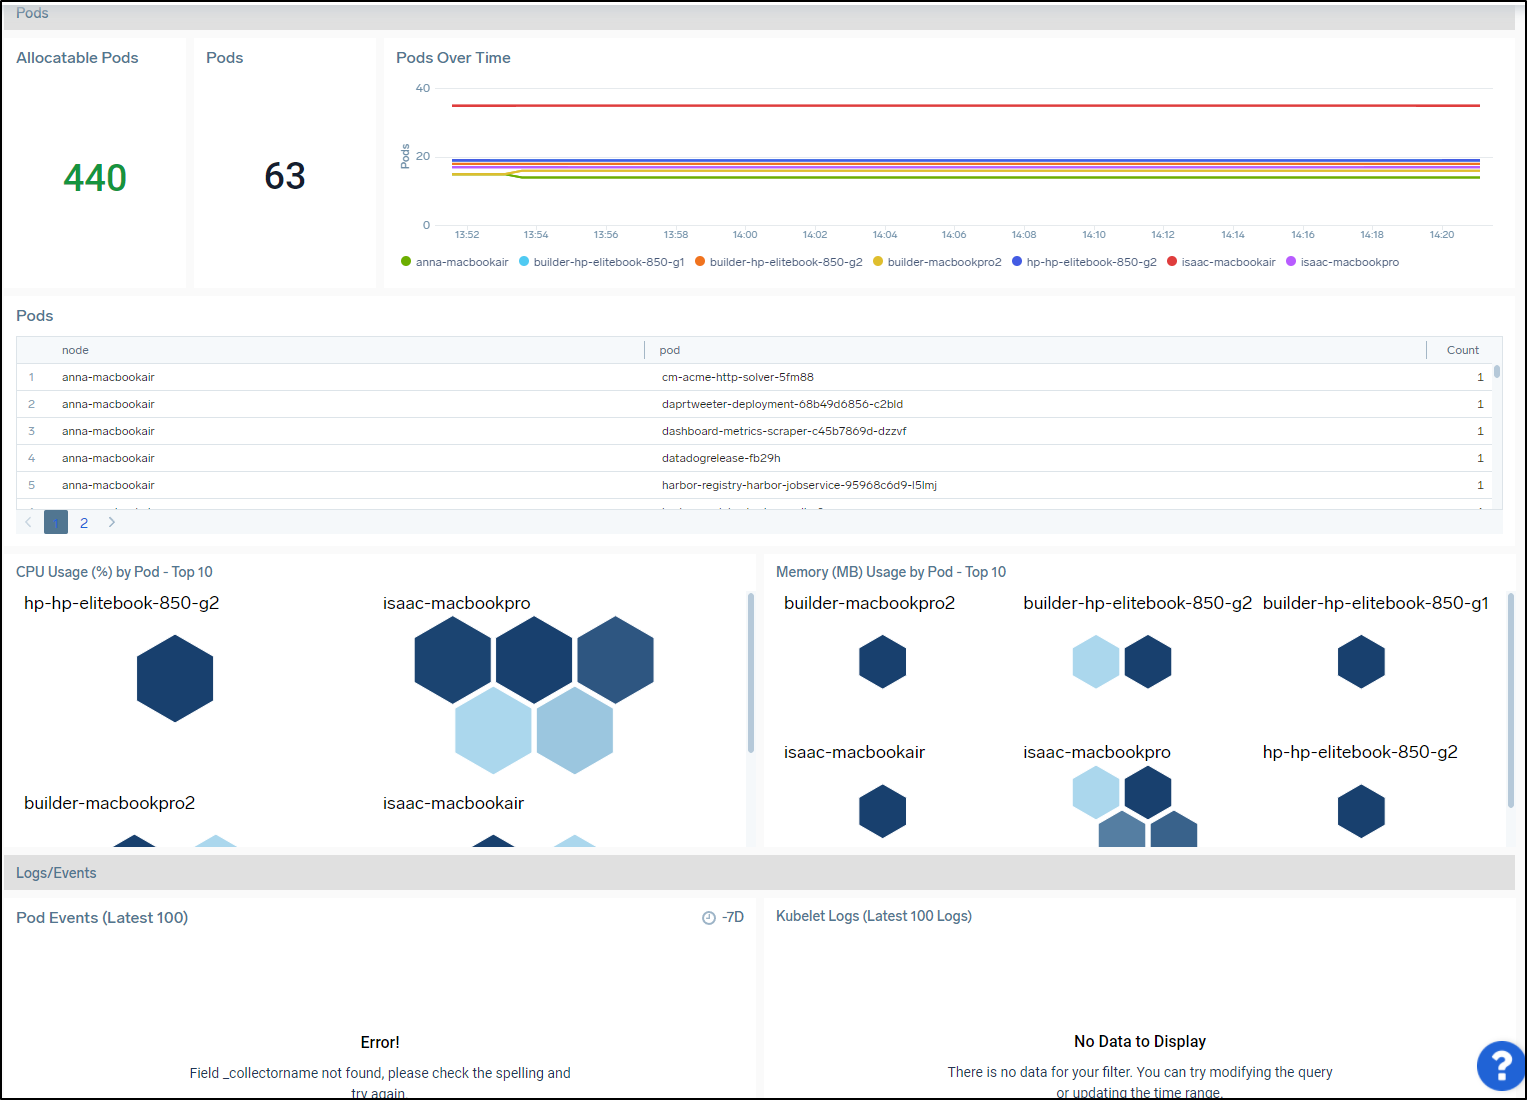Toggle builder-macbookpro2 legend entry
1527x1100 pixels.
pyautogui.click(x=937, y=262)
